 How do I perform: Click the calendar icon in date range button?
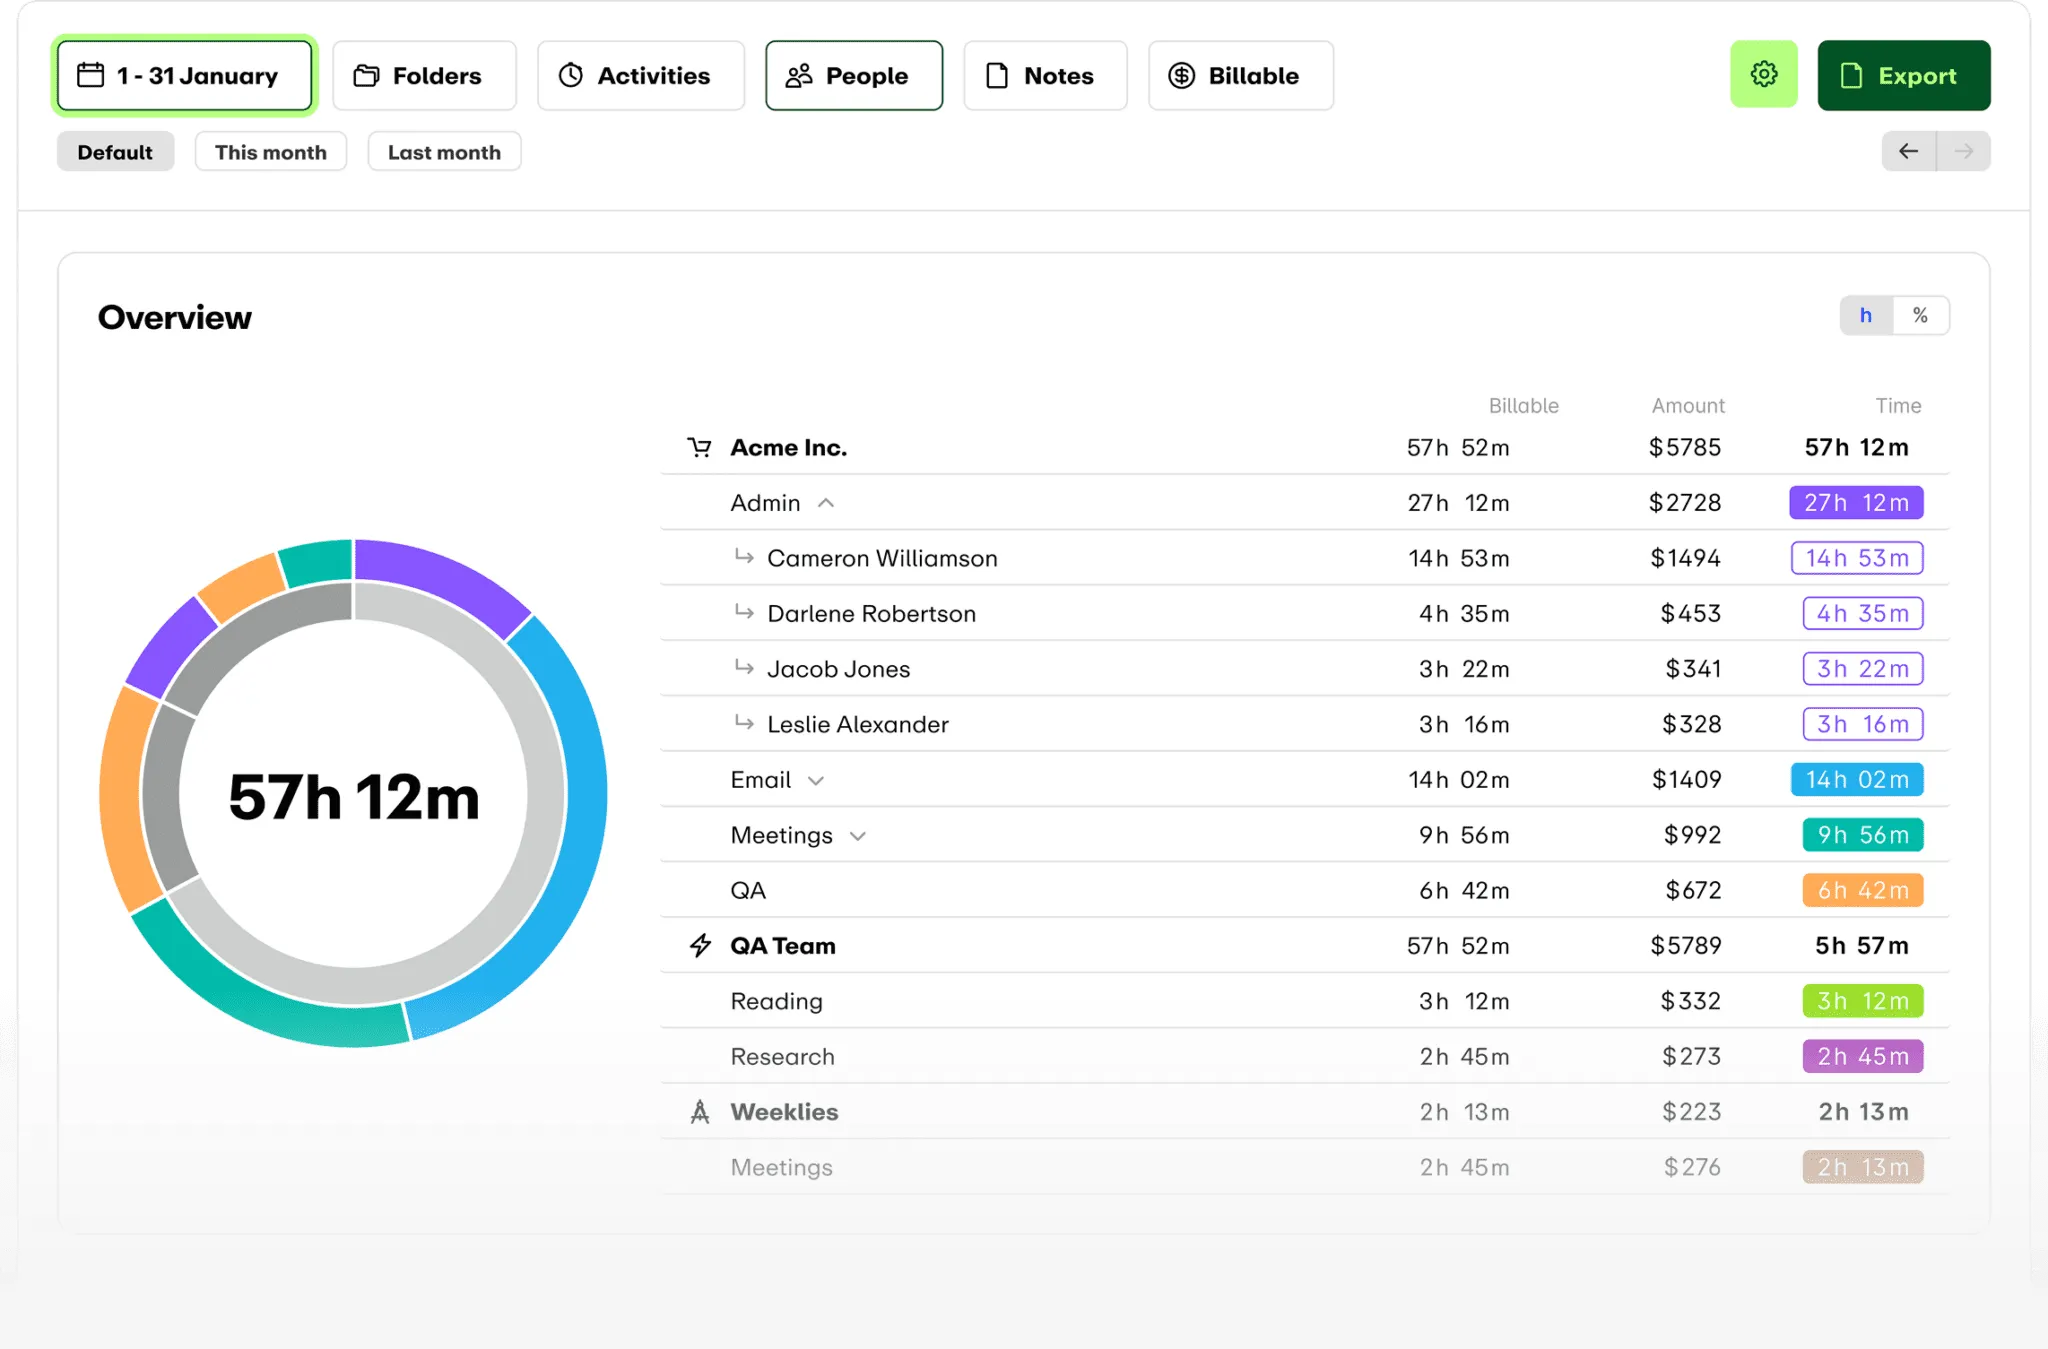(x=91, y=75)
